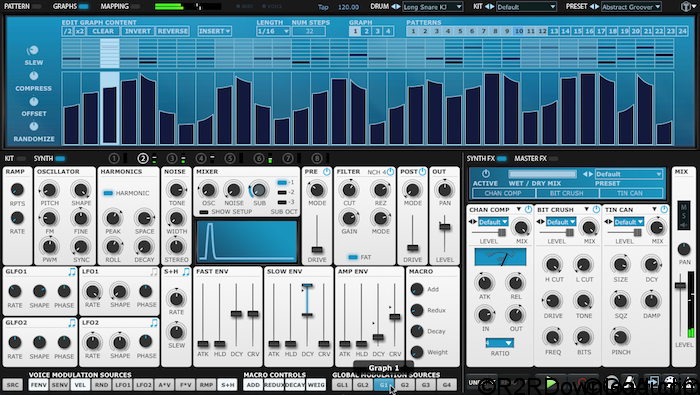Click the GLFO2 tempo sync note icon
700x395 pixels.
tap(72, 322)
